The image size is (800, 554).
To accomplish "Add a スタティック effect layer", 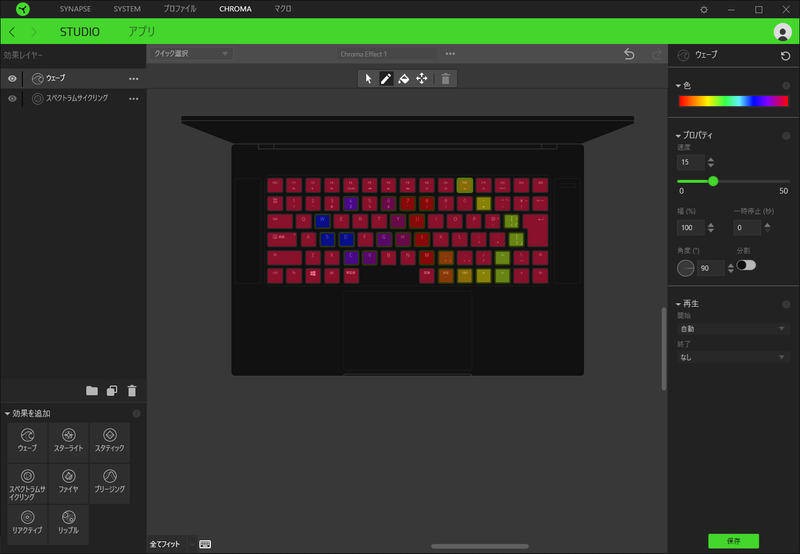I will point(110,440).
